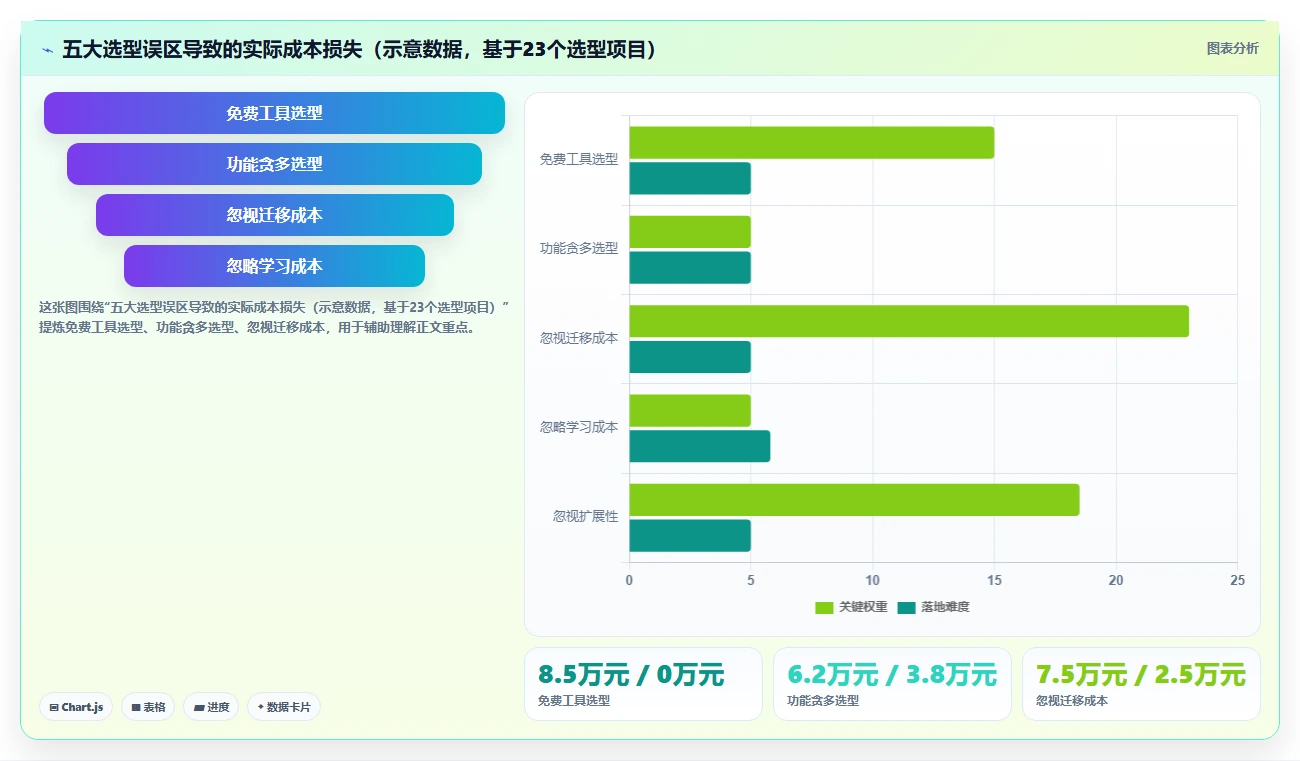Click the green 关键权重 bar for 忽视扩展性
This screenshot has width=1300, height=761.
click(x=854, y=500)
